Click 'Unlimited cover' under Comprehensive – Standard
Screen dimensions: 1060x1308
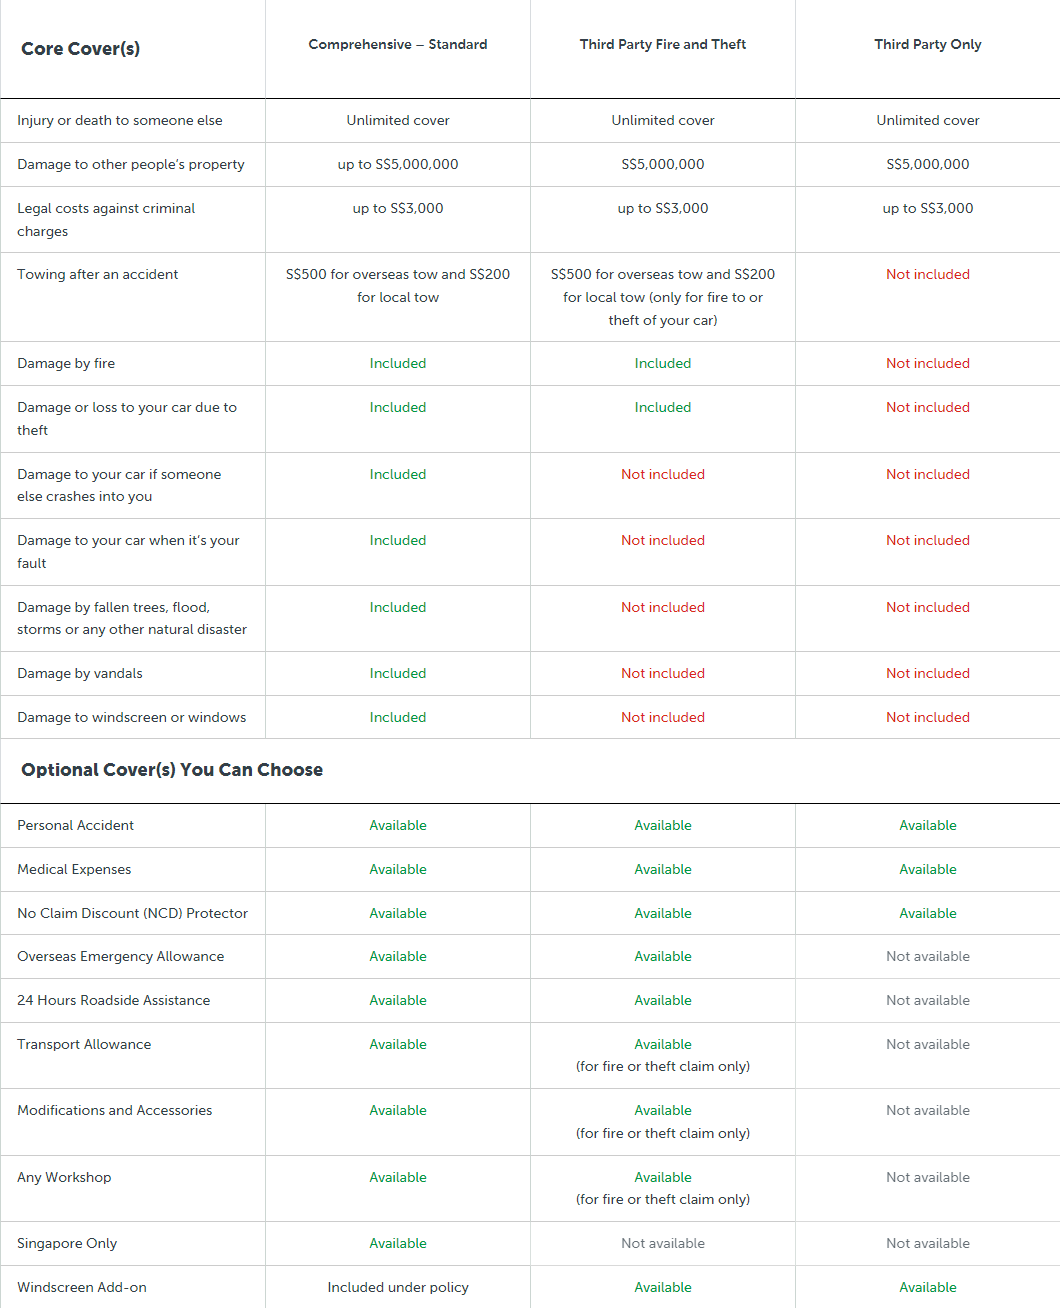(398, 120)
